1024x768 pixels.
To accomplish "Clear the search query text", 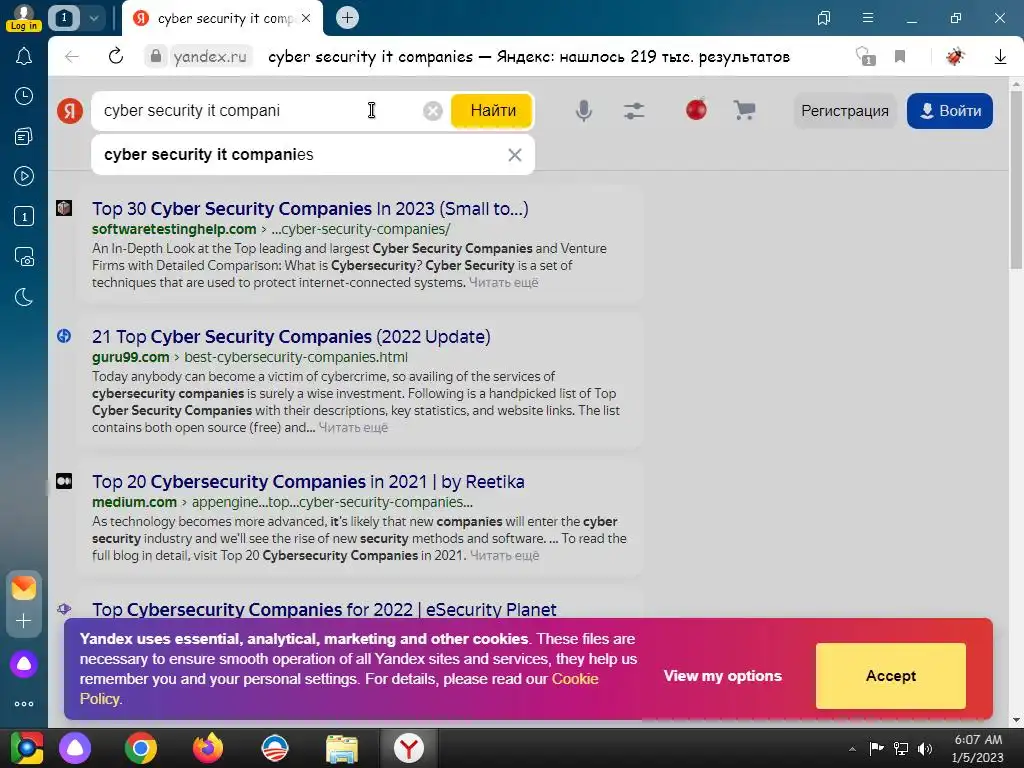I will coord(432,111).
